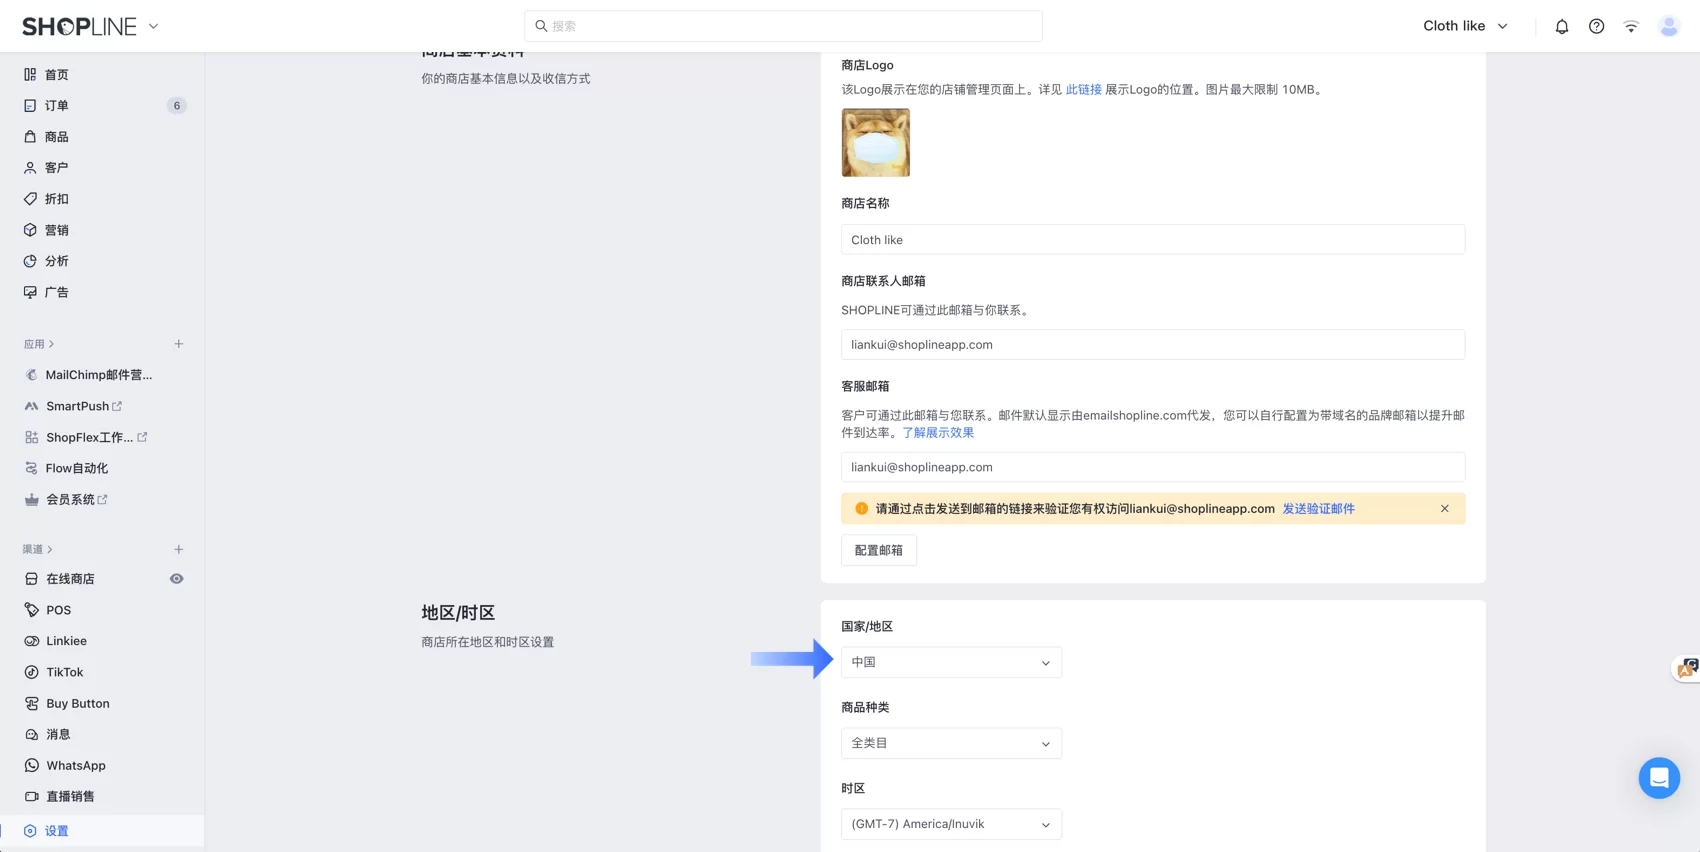Click the SmartPush app icon
This screenshot has width=1700, height=852.
[31, 406]
